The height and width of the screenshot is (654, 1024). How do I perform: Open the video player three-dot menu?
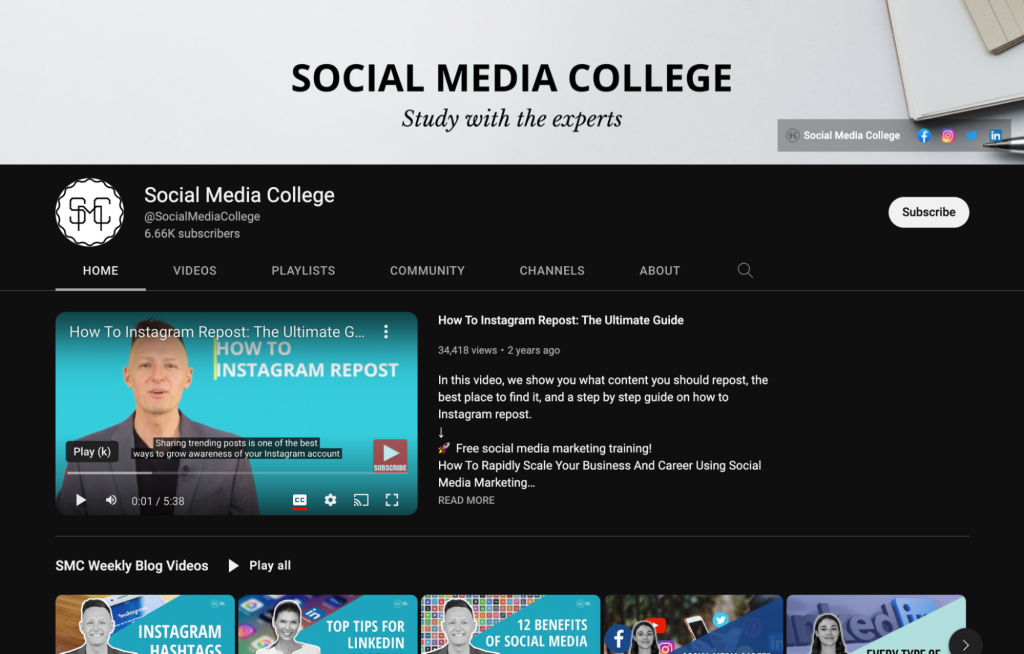pos(386,332)
